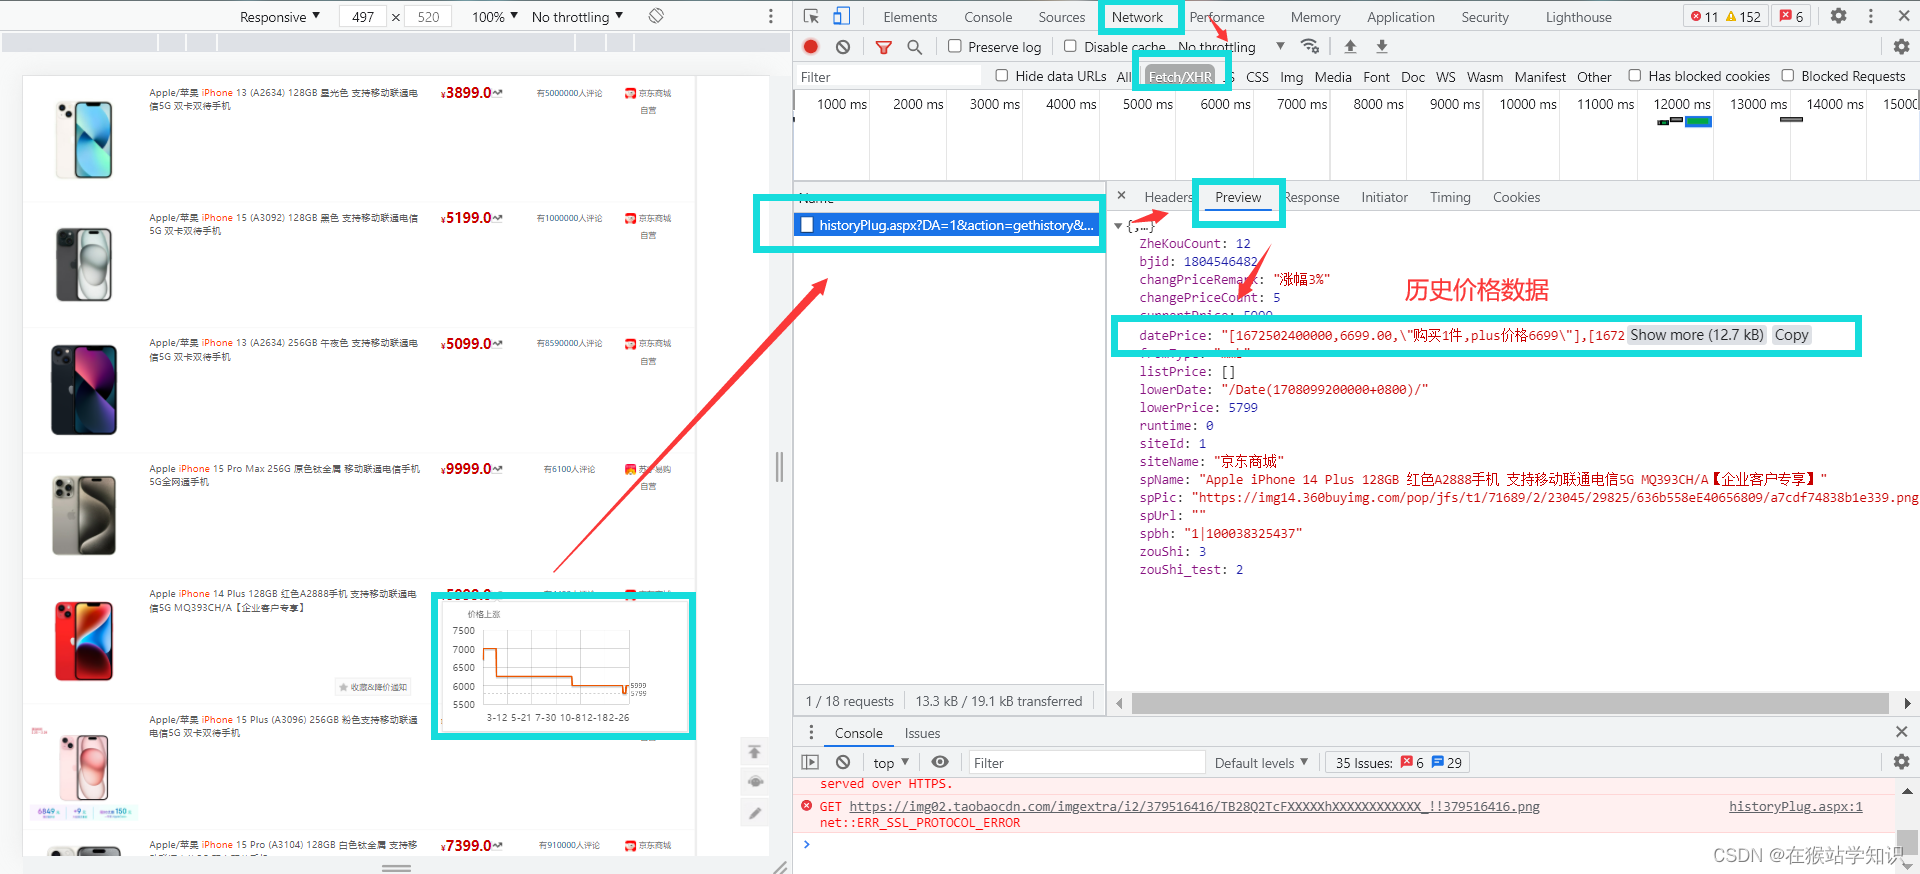Close the request details pane
1920x874 pixels.
pyautogui.click(x=1121, y=196)
